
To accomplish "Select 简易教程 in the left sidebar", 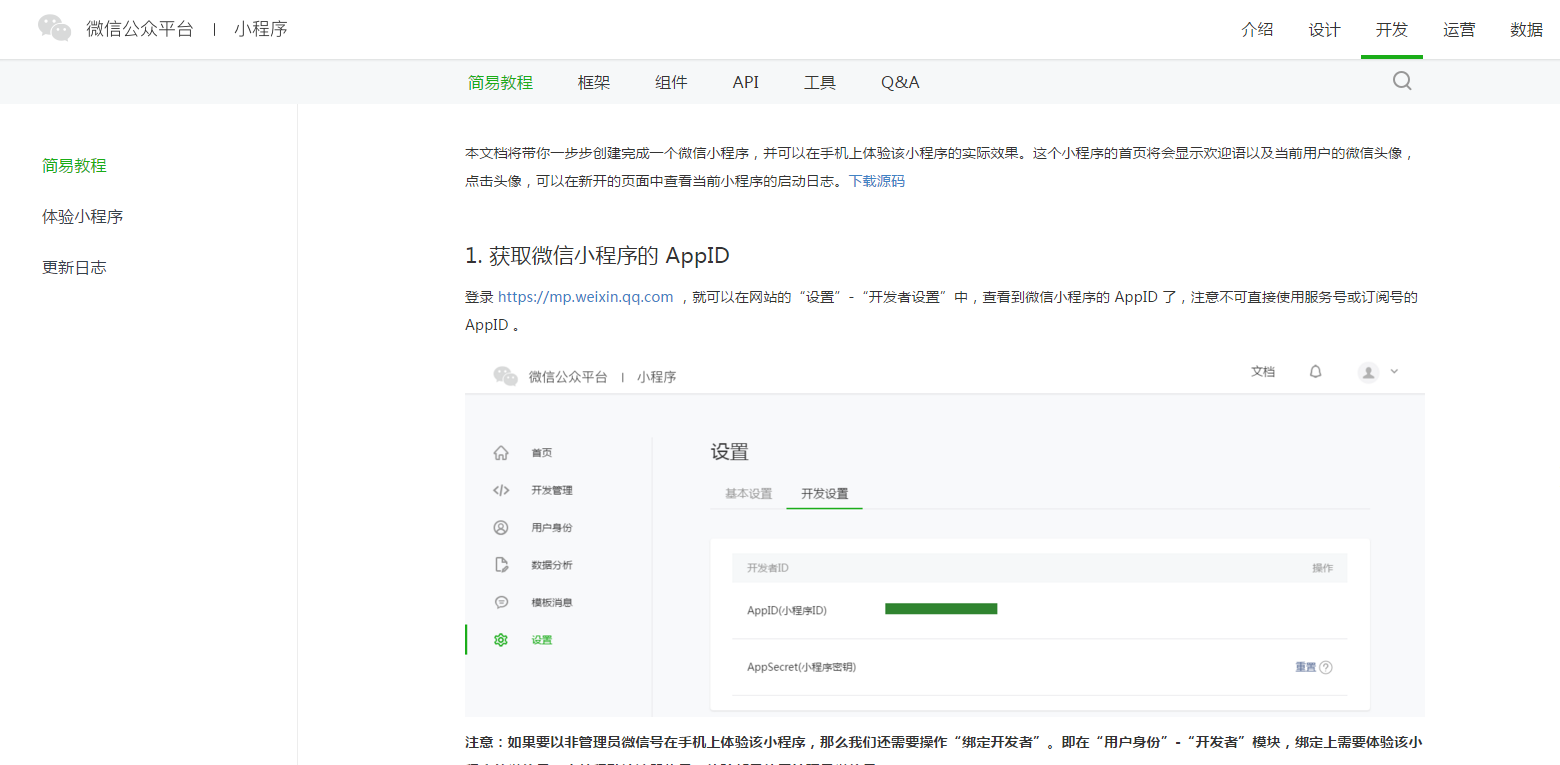I will (74, 166).
